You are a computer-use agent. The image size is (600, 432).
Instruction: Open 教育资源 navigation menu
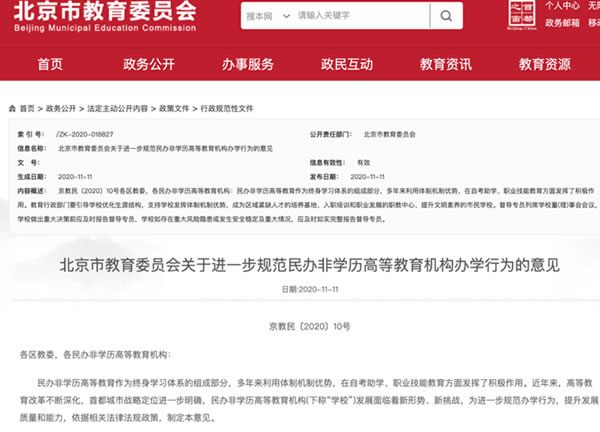coord(545,64)
